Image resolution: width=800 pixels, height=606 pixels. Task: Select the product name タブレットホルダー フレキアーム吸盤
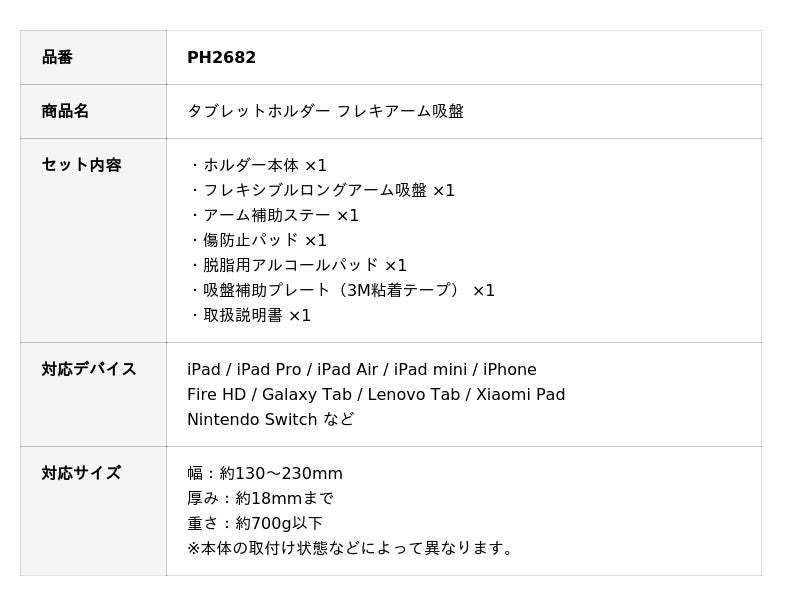coord(325,112)
